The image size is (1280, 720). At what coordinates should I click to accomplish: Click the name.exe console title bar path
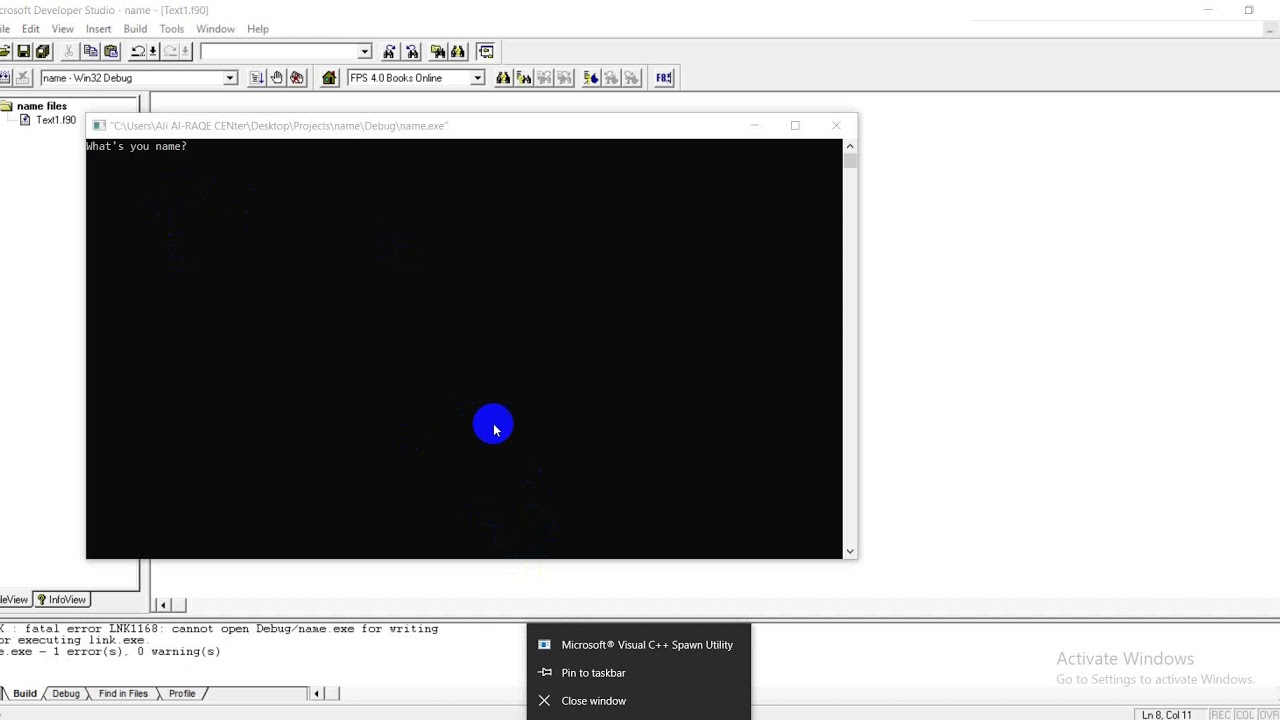coord(279,126)
